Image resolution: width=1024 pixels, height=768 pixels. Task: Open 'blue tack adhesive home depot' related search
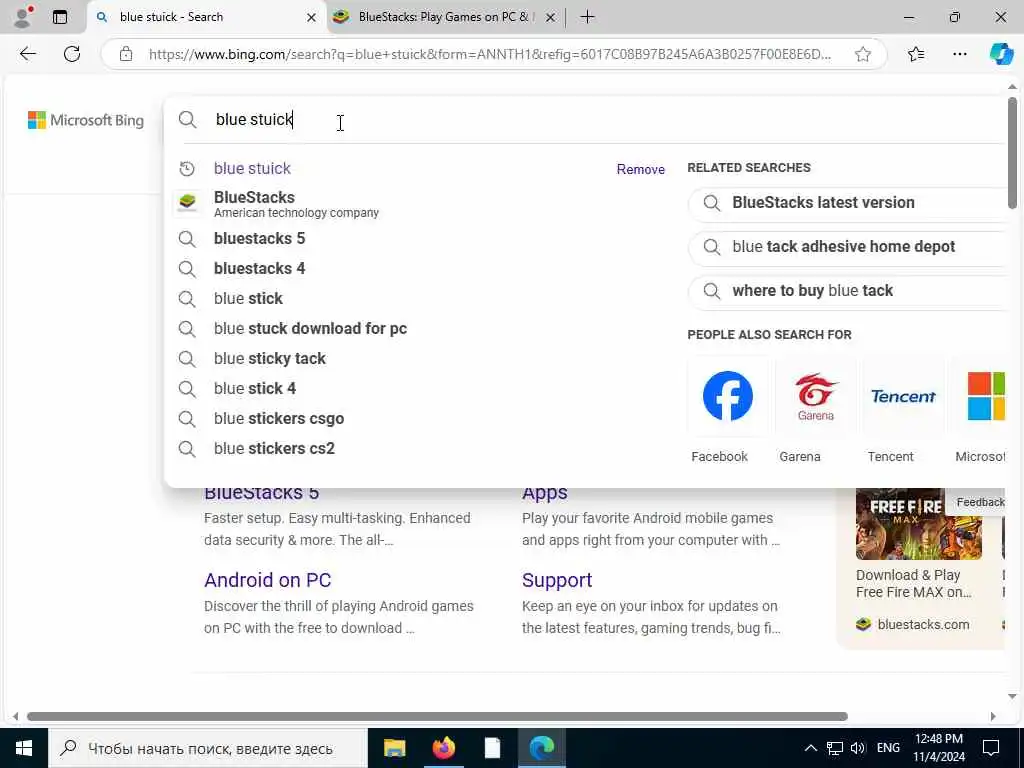[x=847, y=247]
